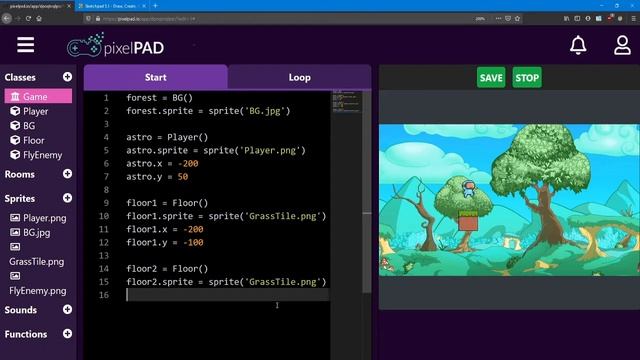The image size is (640, 360).
Task: Add a new sound with the Sounds plus icon
Action: (67, 309)
